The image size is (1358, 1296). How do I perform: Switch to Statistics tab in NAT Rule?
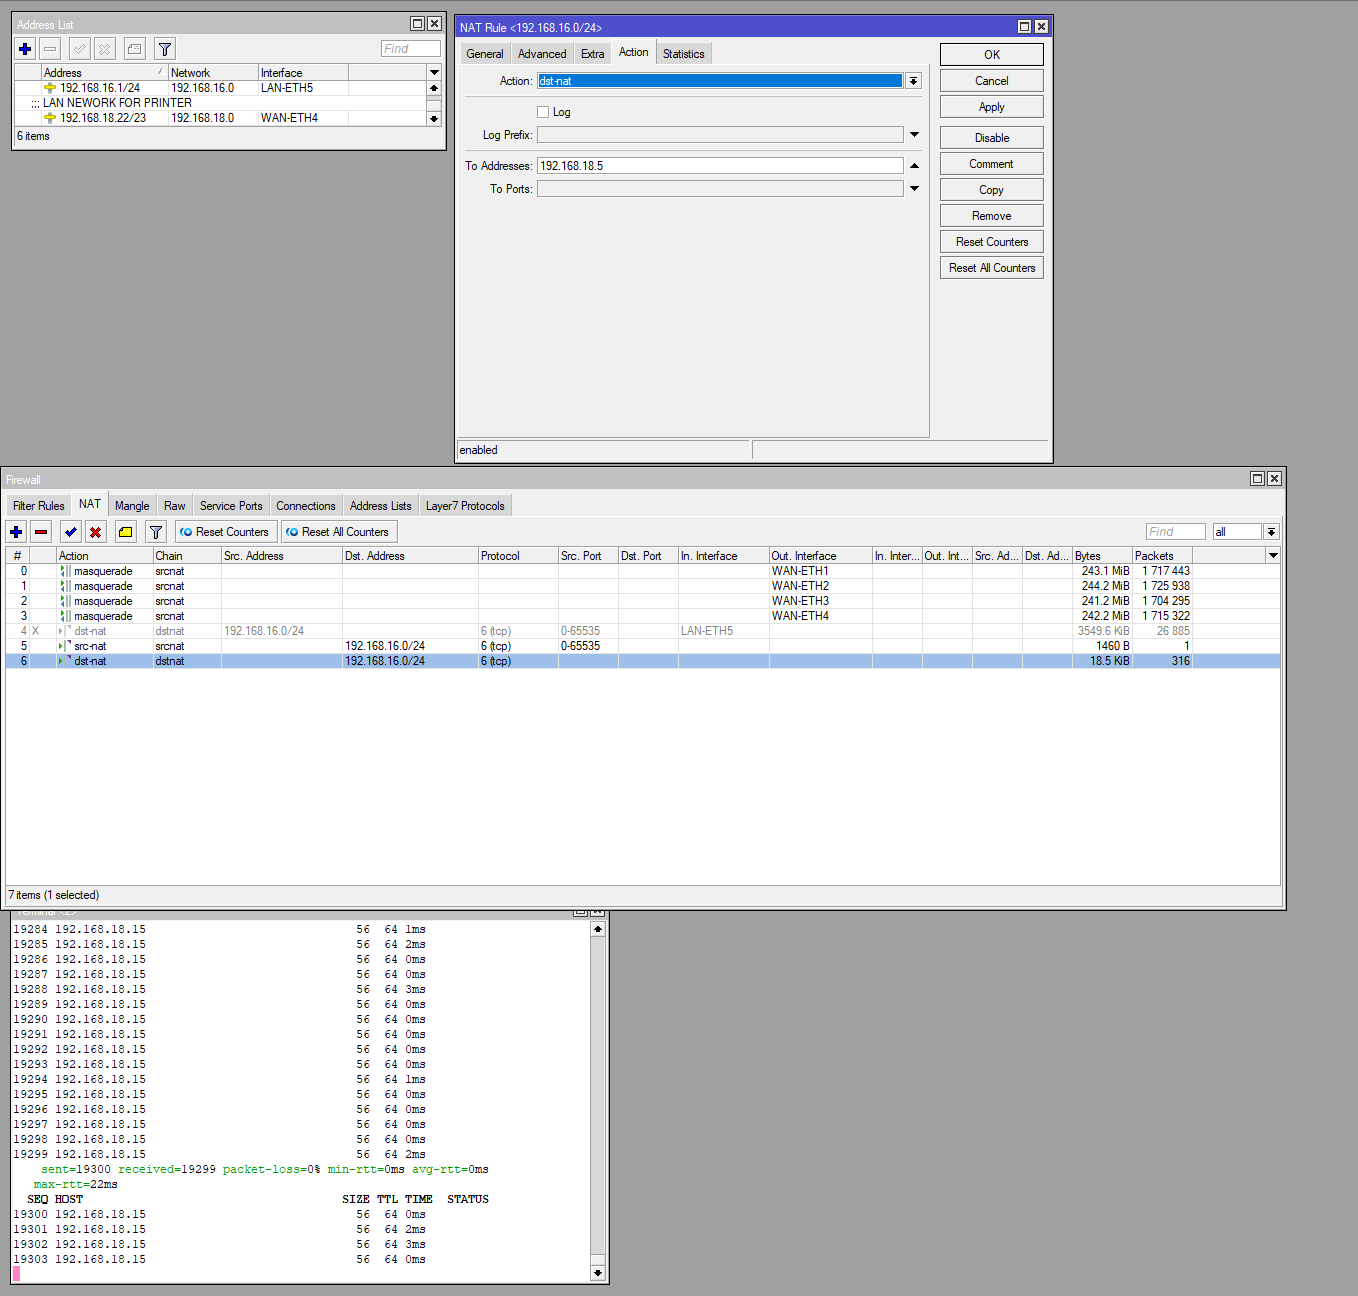click(x=684, y=54)
